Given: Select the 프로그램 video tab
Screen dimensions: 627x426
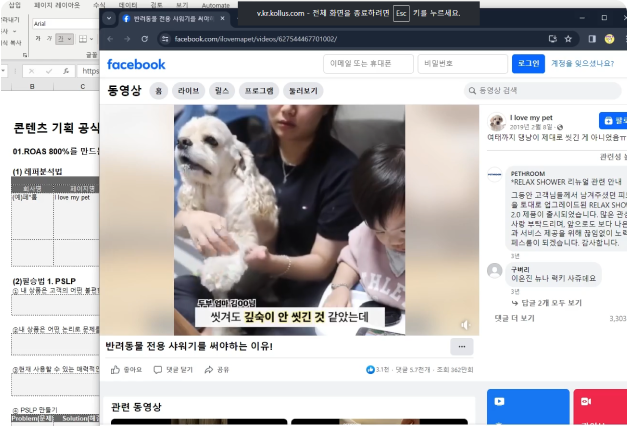Looking at the screenshot, I should click(x=259, y=91).
